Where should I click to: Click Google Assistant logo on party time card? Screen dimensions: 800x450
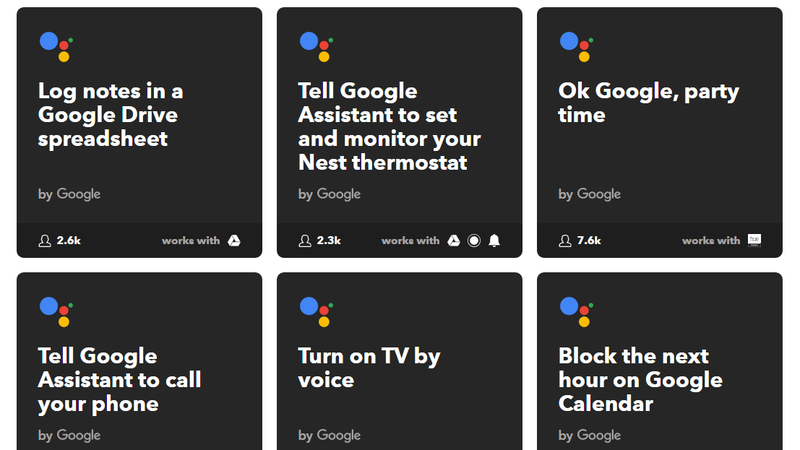coord(577,46)
